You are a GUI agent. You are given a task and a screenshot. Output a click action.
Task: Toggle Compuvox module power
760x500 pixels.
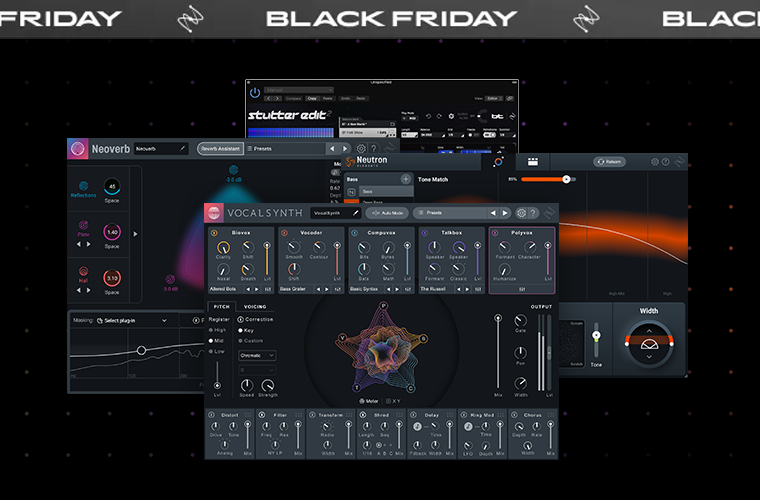click(354, 233)
